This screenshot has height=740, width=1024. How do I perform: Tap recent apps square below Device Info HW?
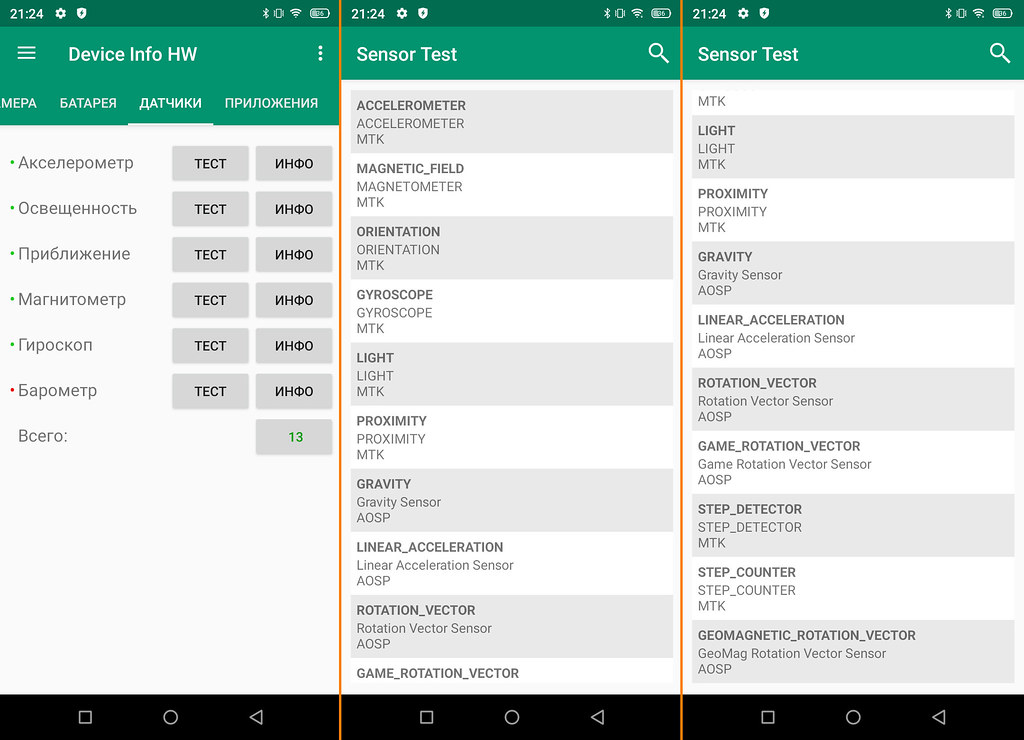85,717
